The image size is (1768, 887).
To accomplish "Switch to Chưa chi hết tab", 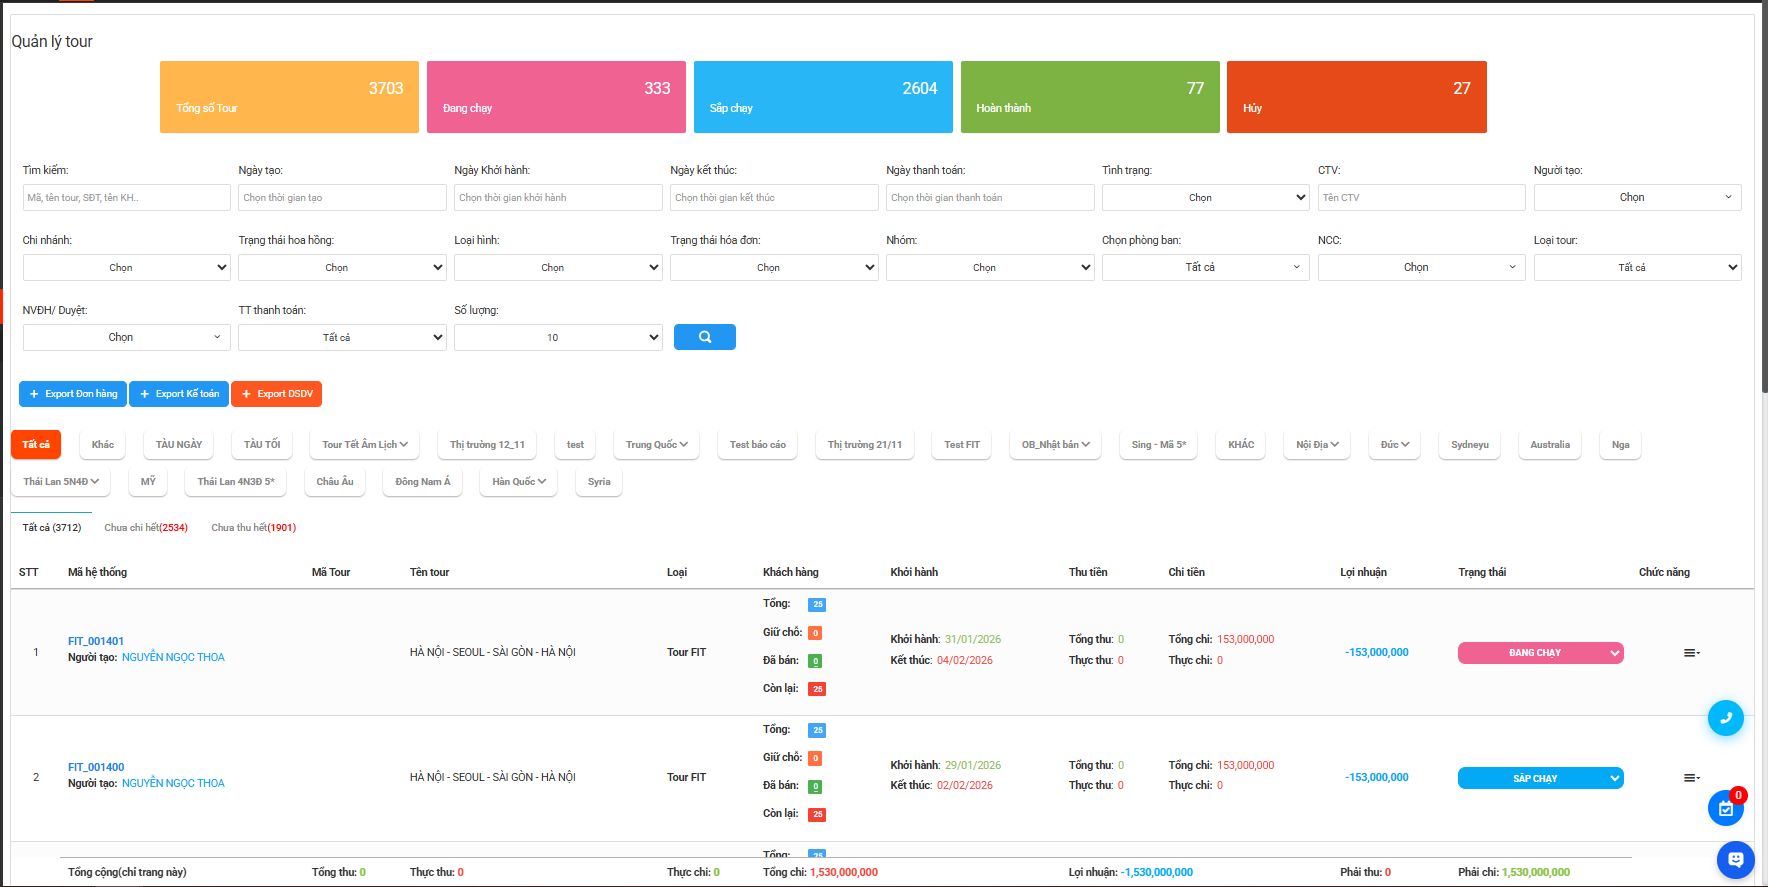I will click(146, 528).
